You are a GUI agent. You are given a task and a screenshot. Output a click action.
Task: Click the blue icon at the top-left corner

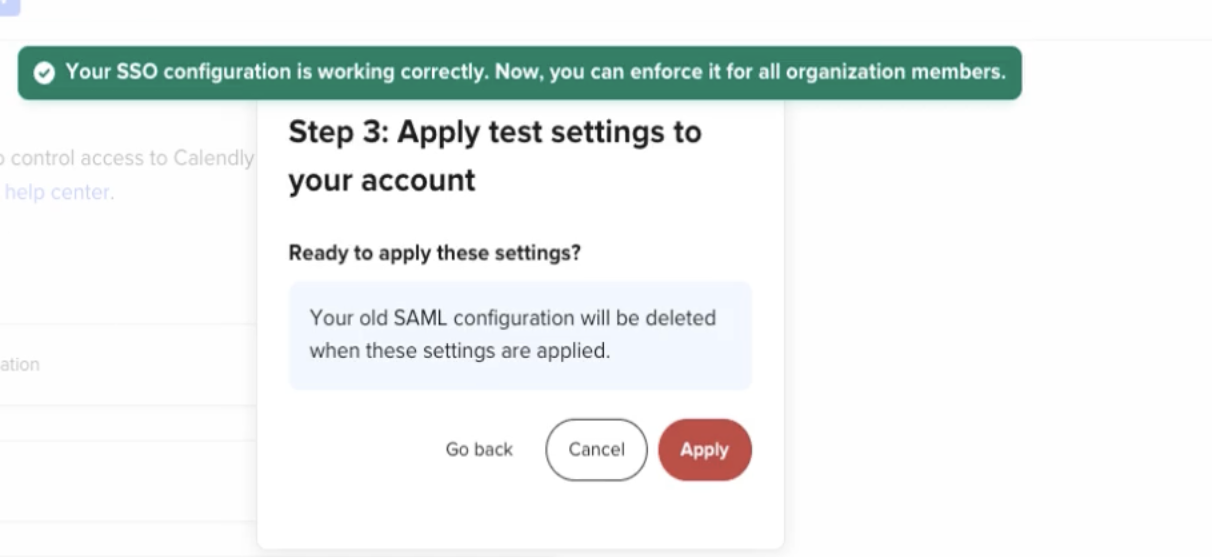(x=8, y=6)
